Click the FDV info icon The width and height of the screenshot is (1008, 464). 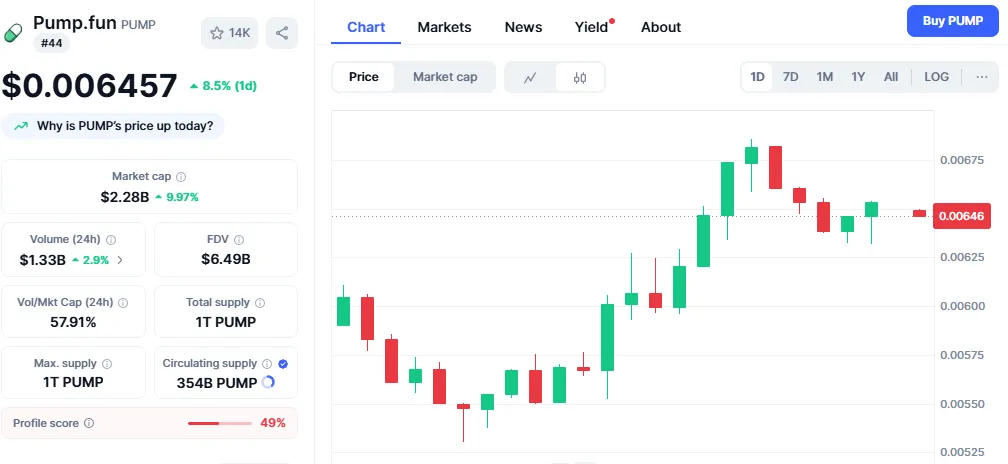pos(239,240)
